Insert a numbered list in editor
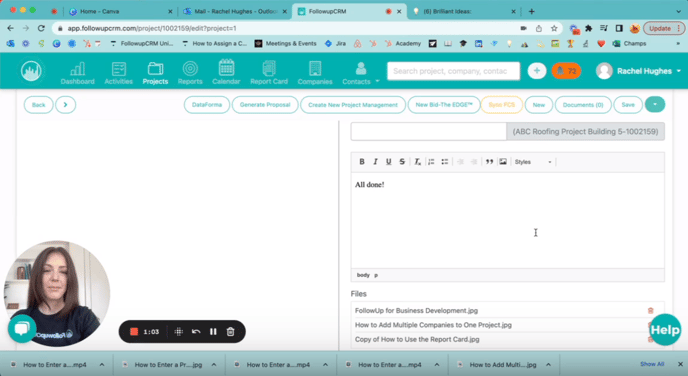Image resolution: width=688 pixels, height=376 pixels. pos(431,162)
